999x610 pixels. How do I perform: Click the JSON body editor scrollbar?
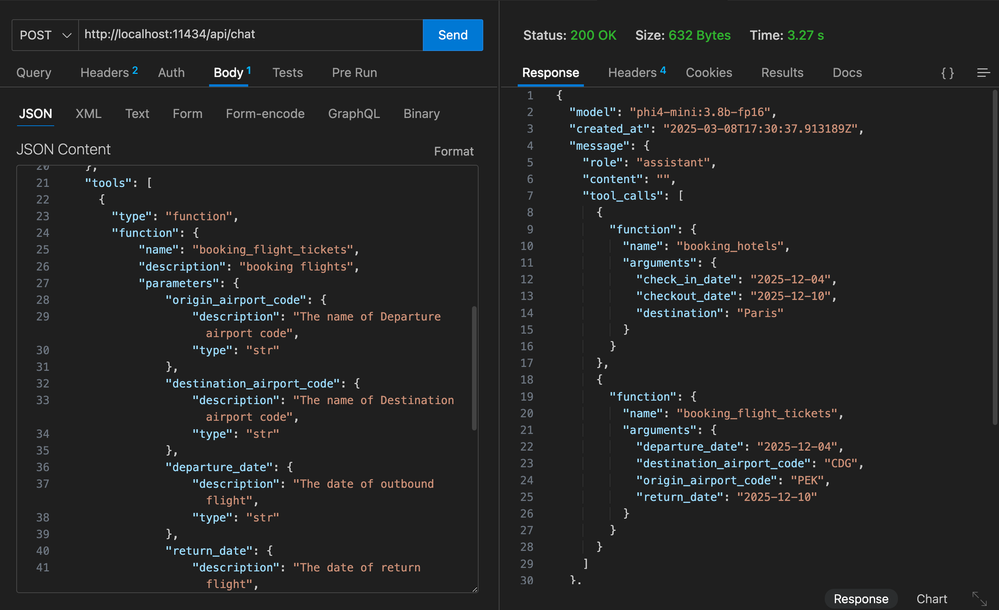click(x=474, y=370)
